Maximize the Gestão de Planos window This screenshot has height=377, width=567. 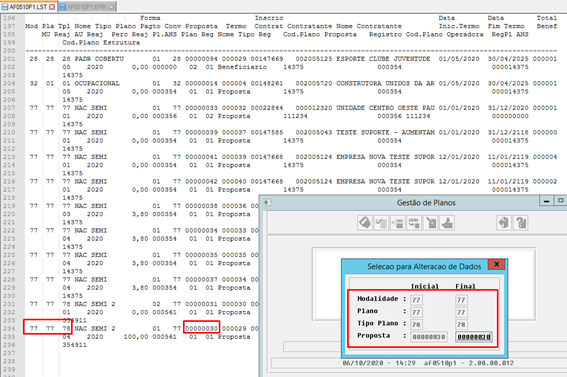(560, 201)
